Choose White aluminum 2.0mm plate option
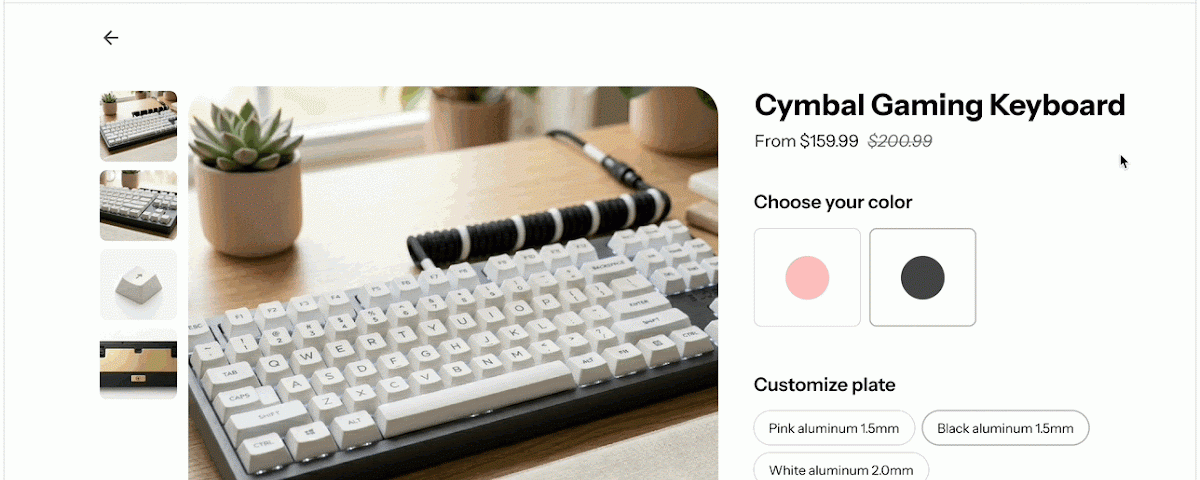 click(x=841, y=468)
